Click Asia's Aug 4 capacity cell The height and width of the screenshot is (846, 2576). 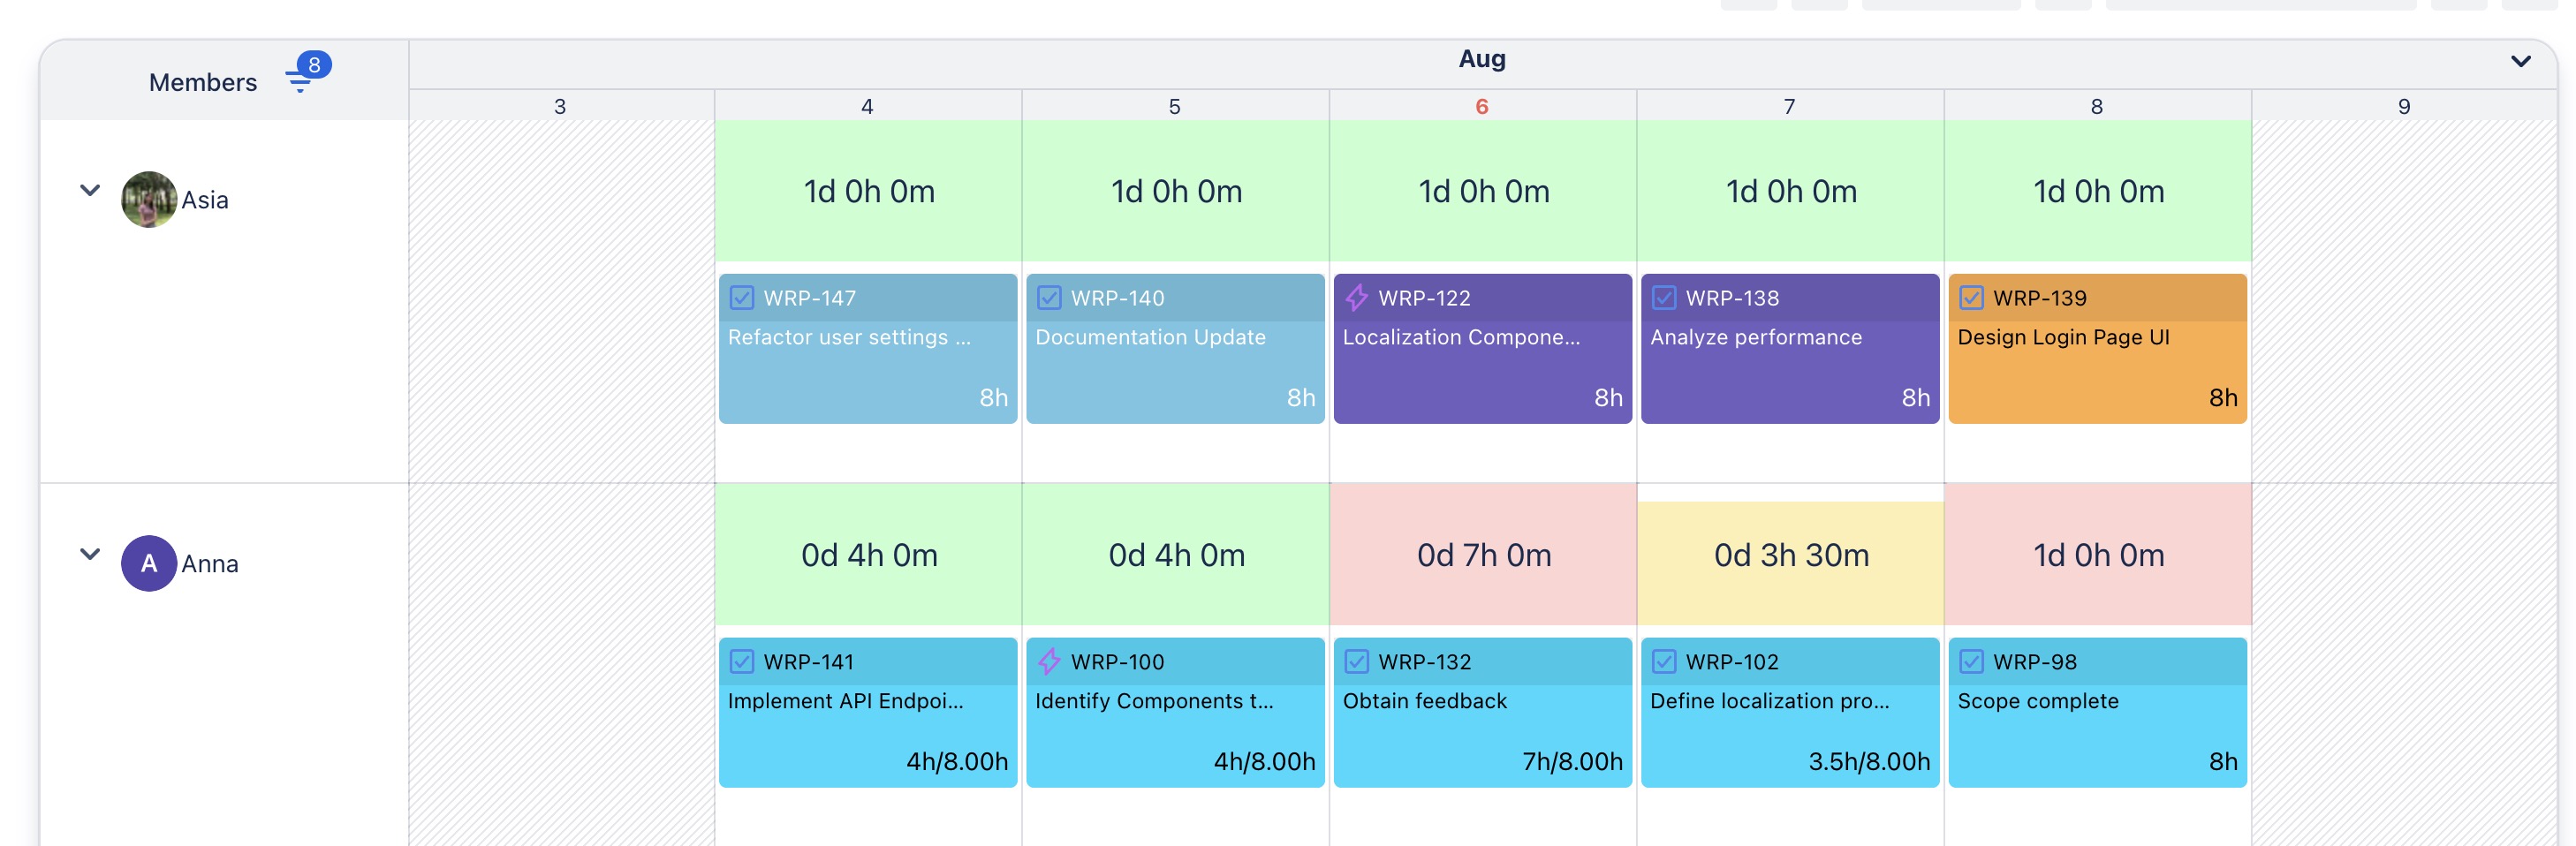[x=868, y=191]
